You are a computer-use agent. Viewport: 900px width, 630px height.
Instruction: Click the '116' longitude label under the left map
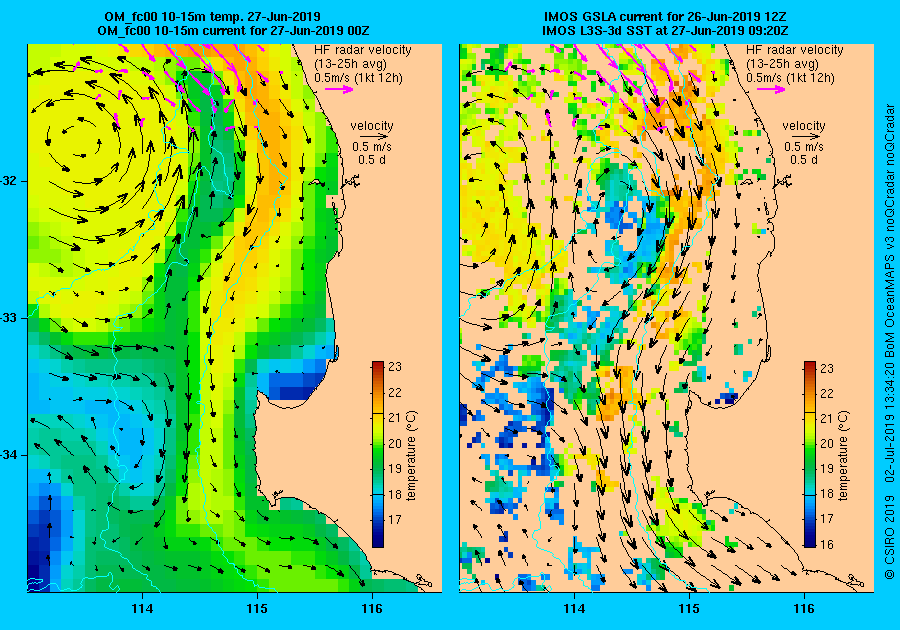[x=372, y=609]
